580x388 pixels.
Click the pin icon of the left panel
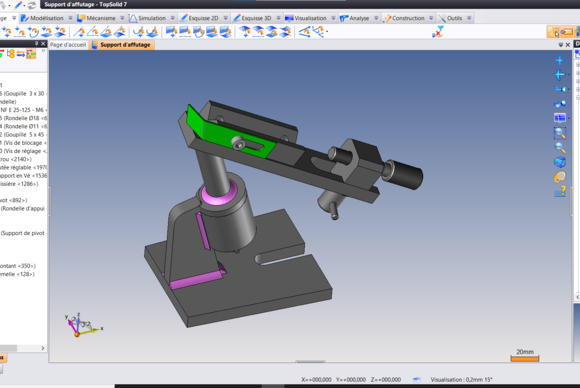(36, 44)
